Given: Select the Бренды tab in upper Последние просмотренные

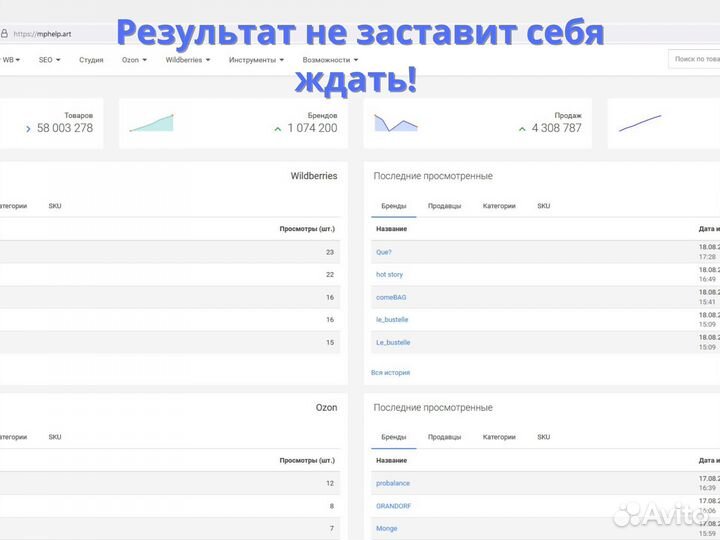Looking at the screenshot, I should 394,206.
